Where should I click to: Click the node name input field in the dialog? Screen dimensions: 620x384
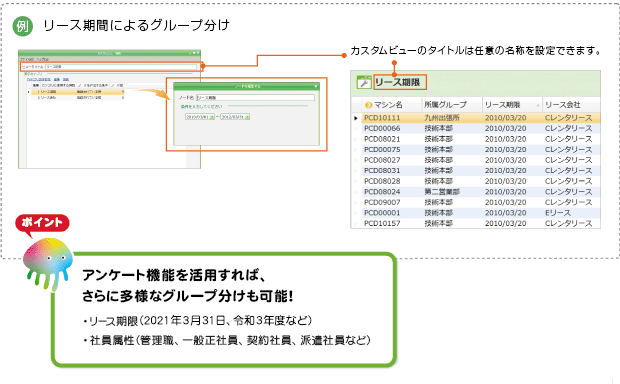[x=255, y=98]
